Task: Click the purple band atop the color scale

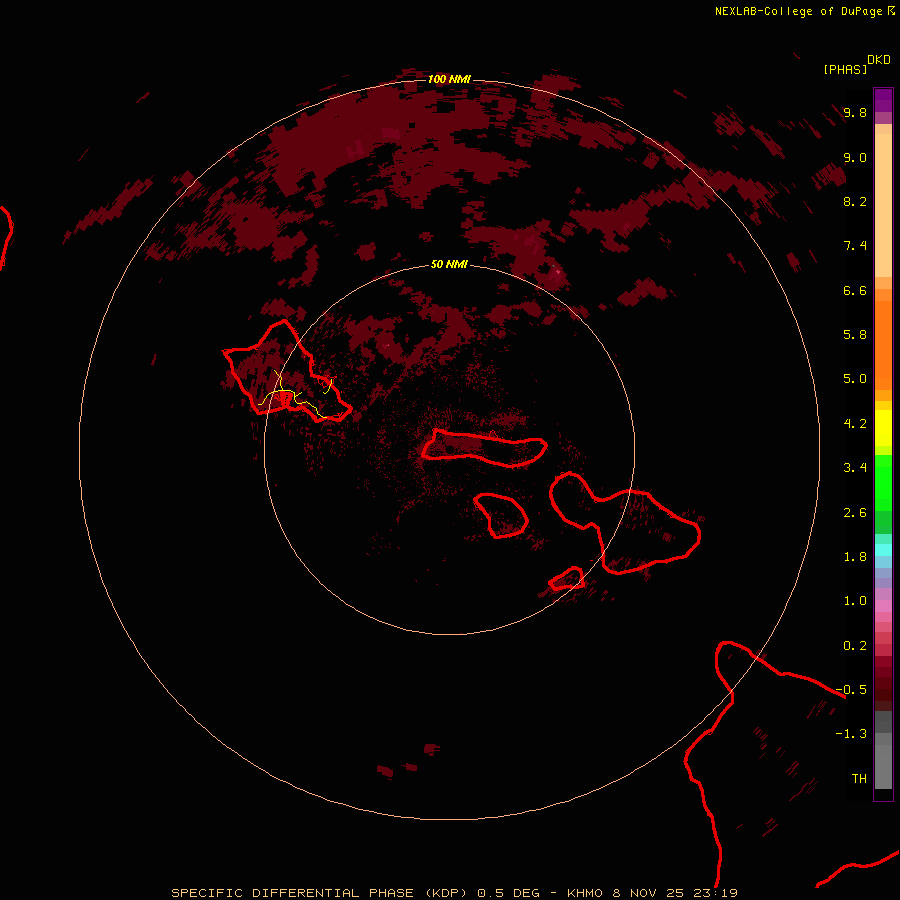Action: click(x=883, y=100)
